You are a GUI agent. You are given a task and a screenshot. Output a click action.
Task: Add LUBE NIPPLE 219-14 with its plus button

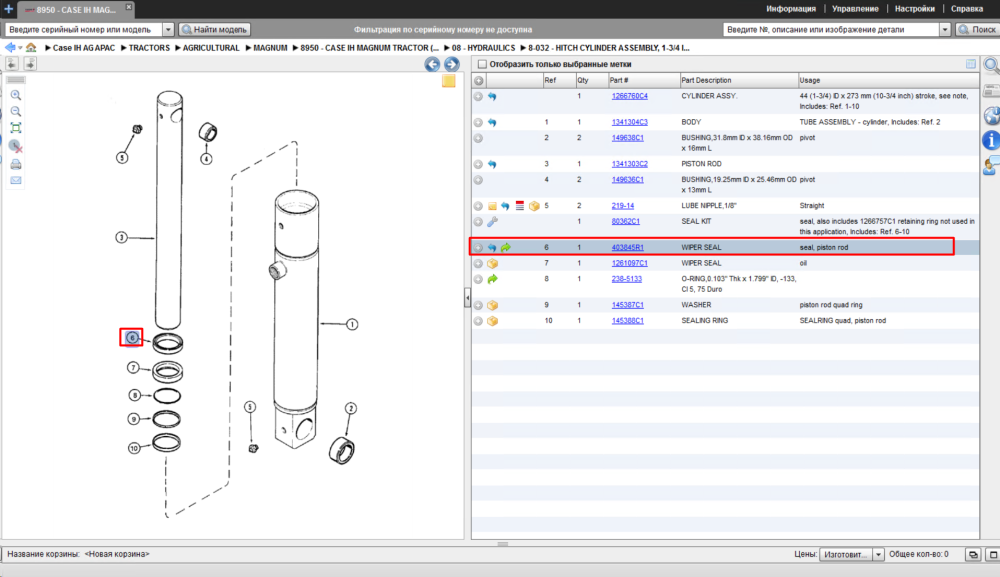tap(478, 206)
